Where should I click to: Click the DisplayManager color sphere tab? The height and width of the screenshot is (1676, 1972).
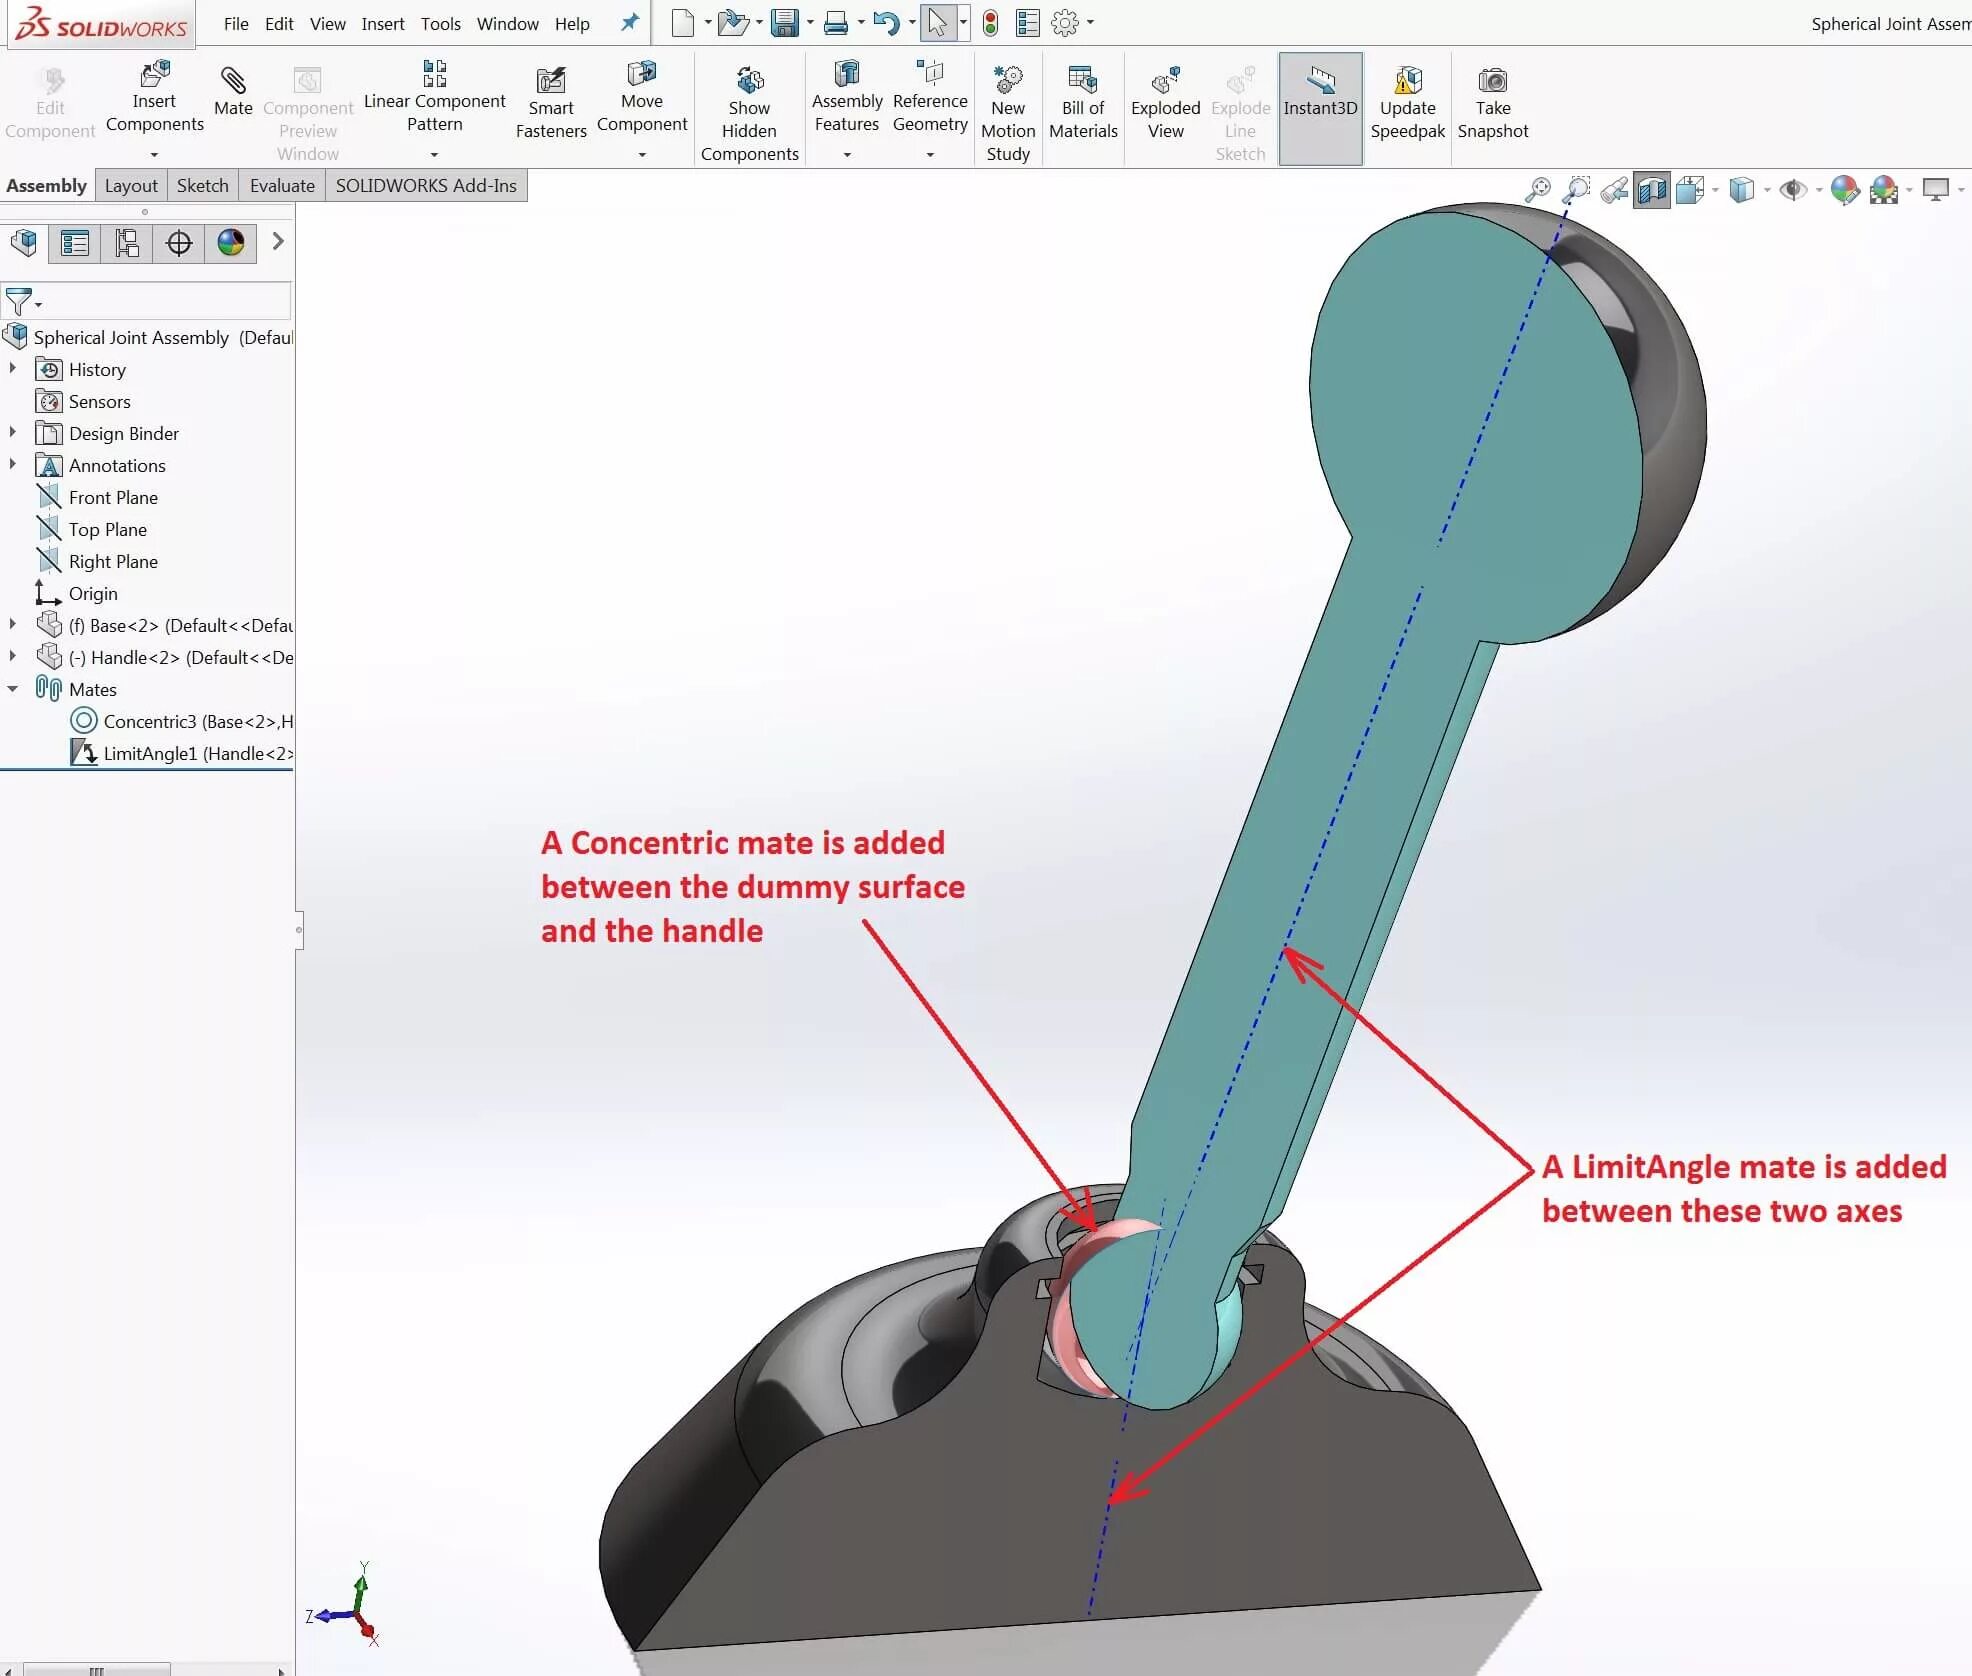231,243
